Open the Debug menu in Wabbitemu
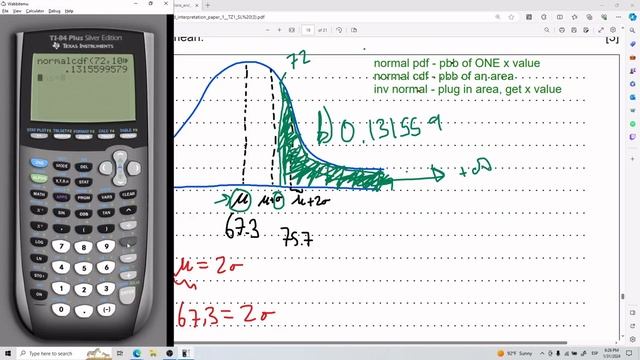This screenshot has width=640, height=360. point(54,11)
